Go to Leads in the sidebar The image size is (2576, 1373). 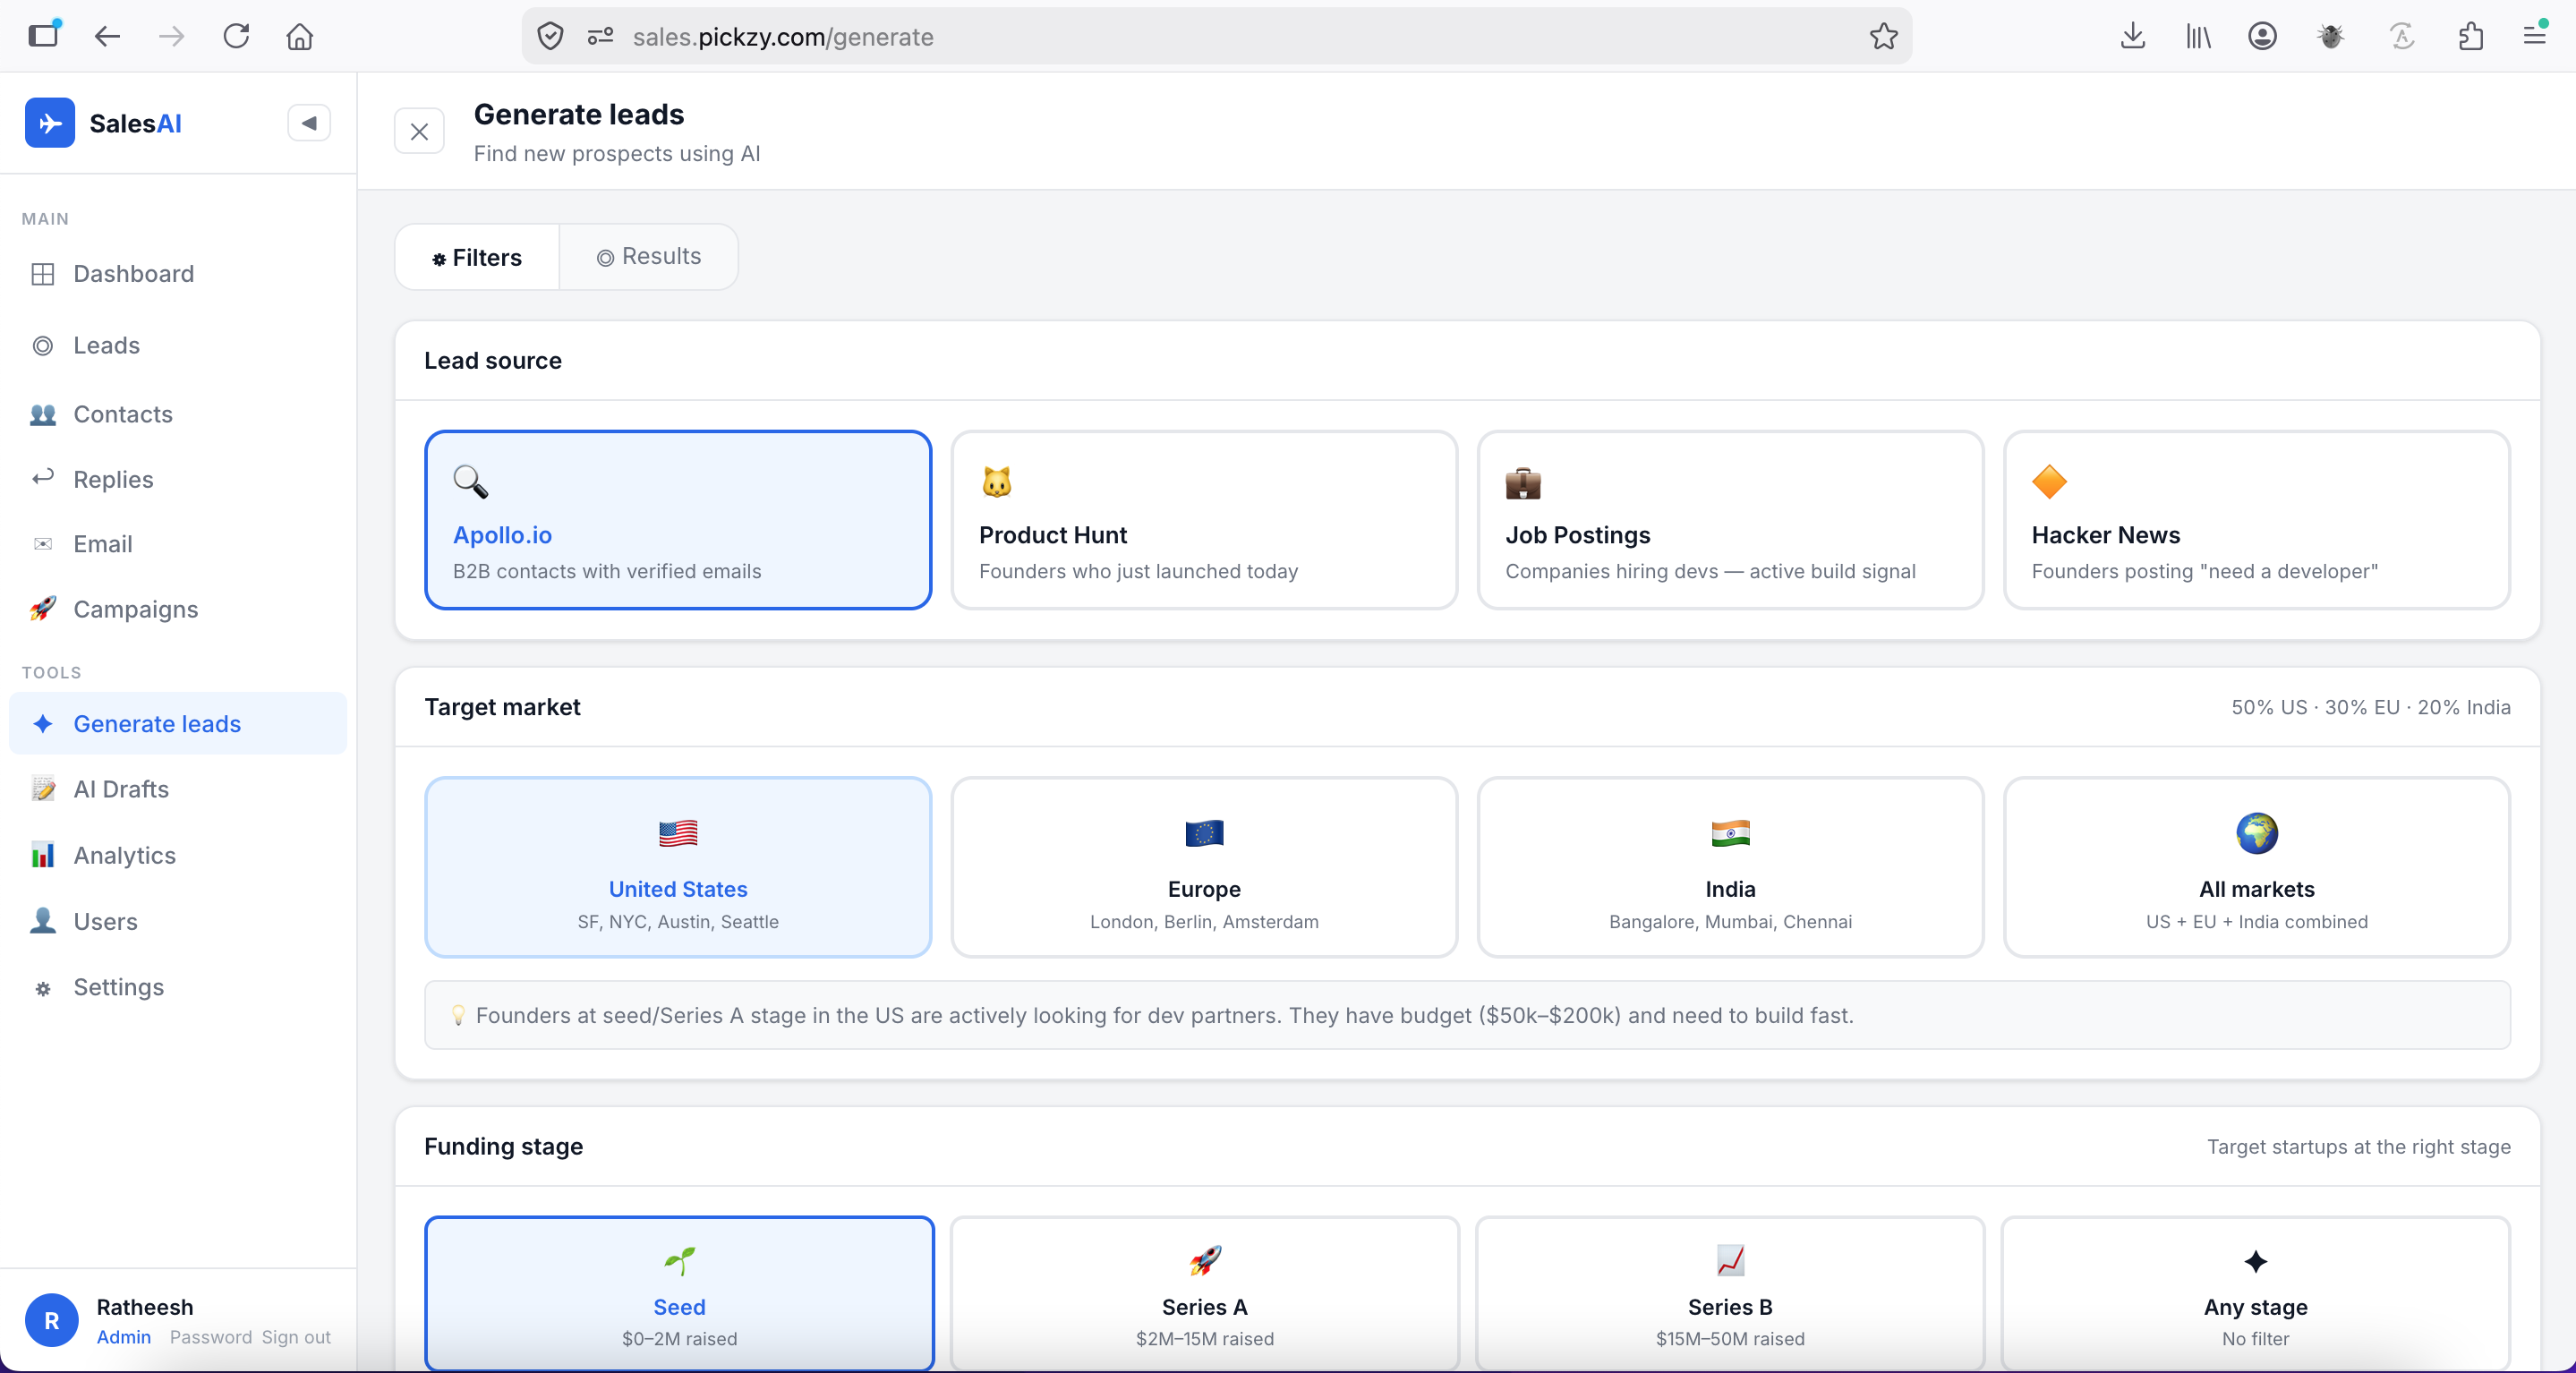(x=178, y=345)
